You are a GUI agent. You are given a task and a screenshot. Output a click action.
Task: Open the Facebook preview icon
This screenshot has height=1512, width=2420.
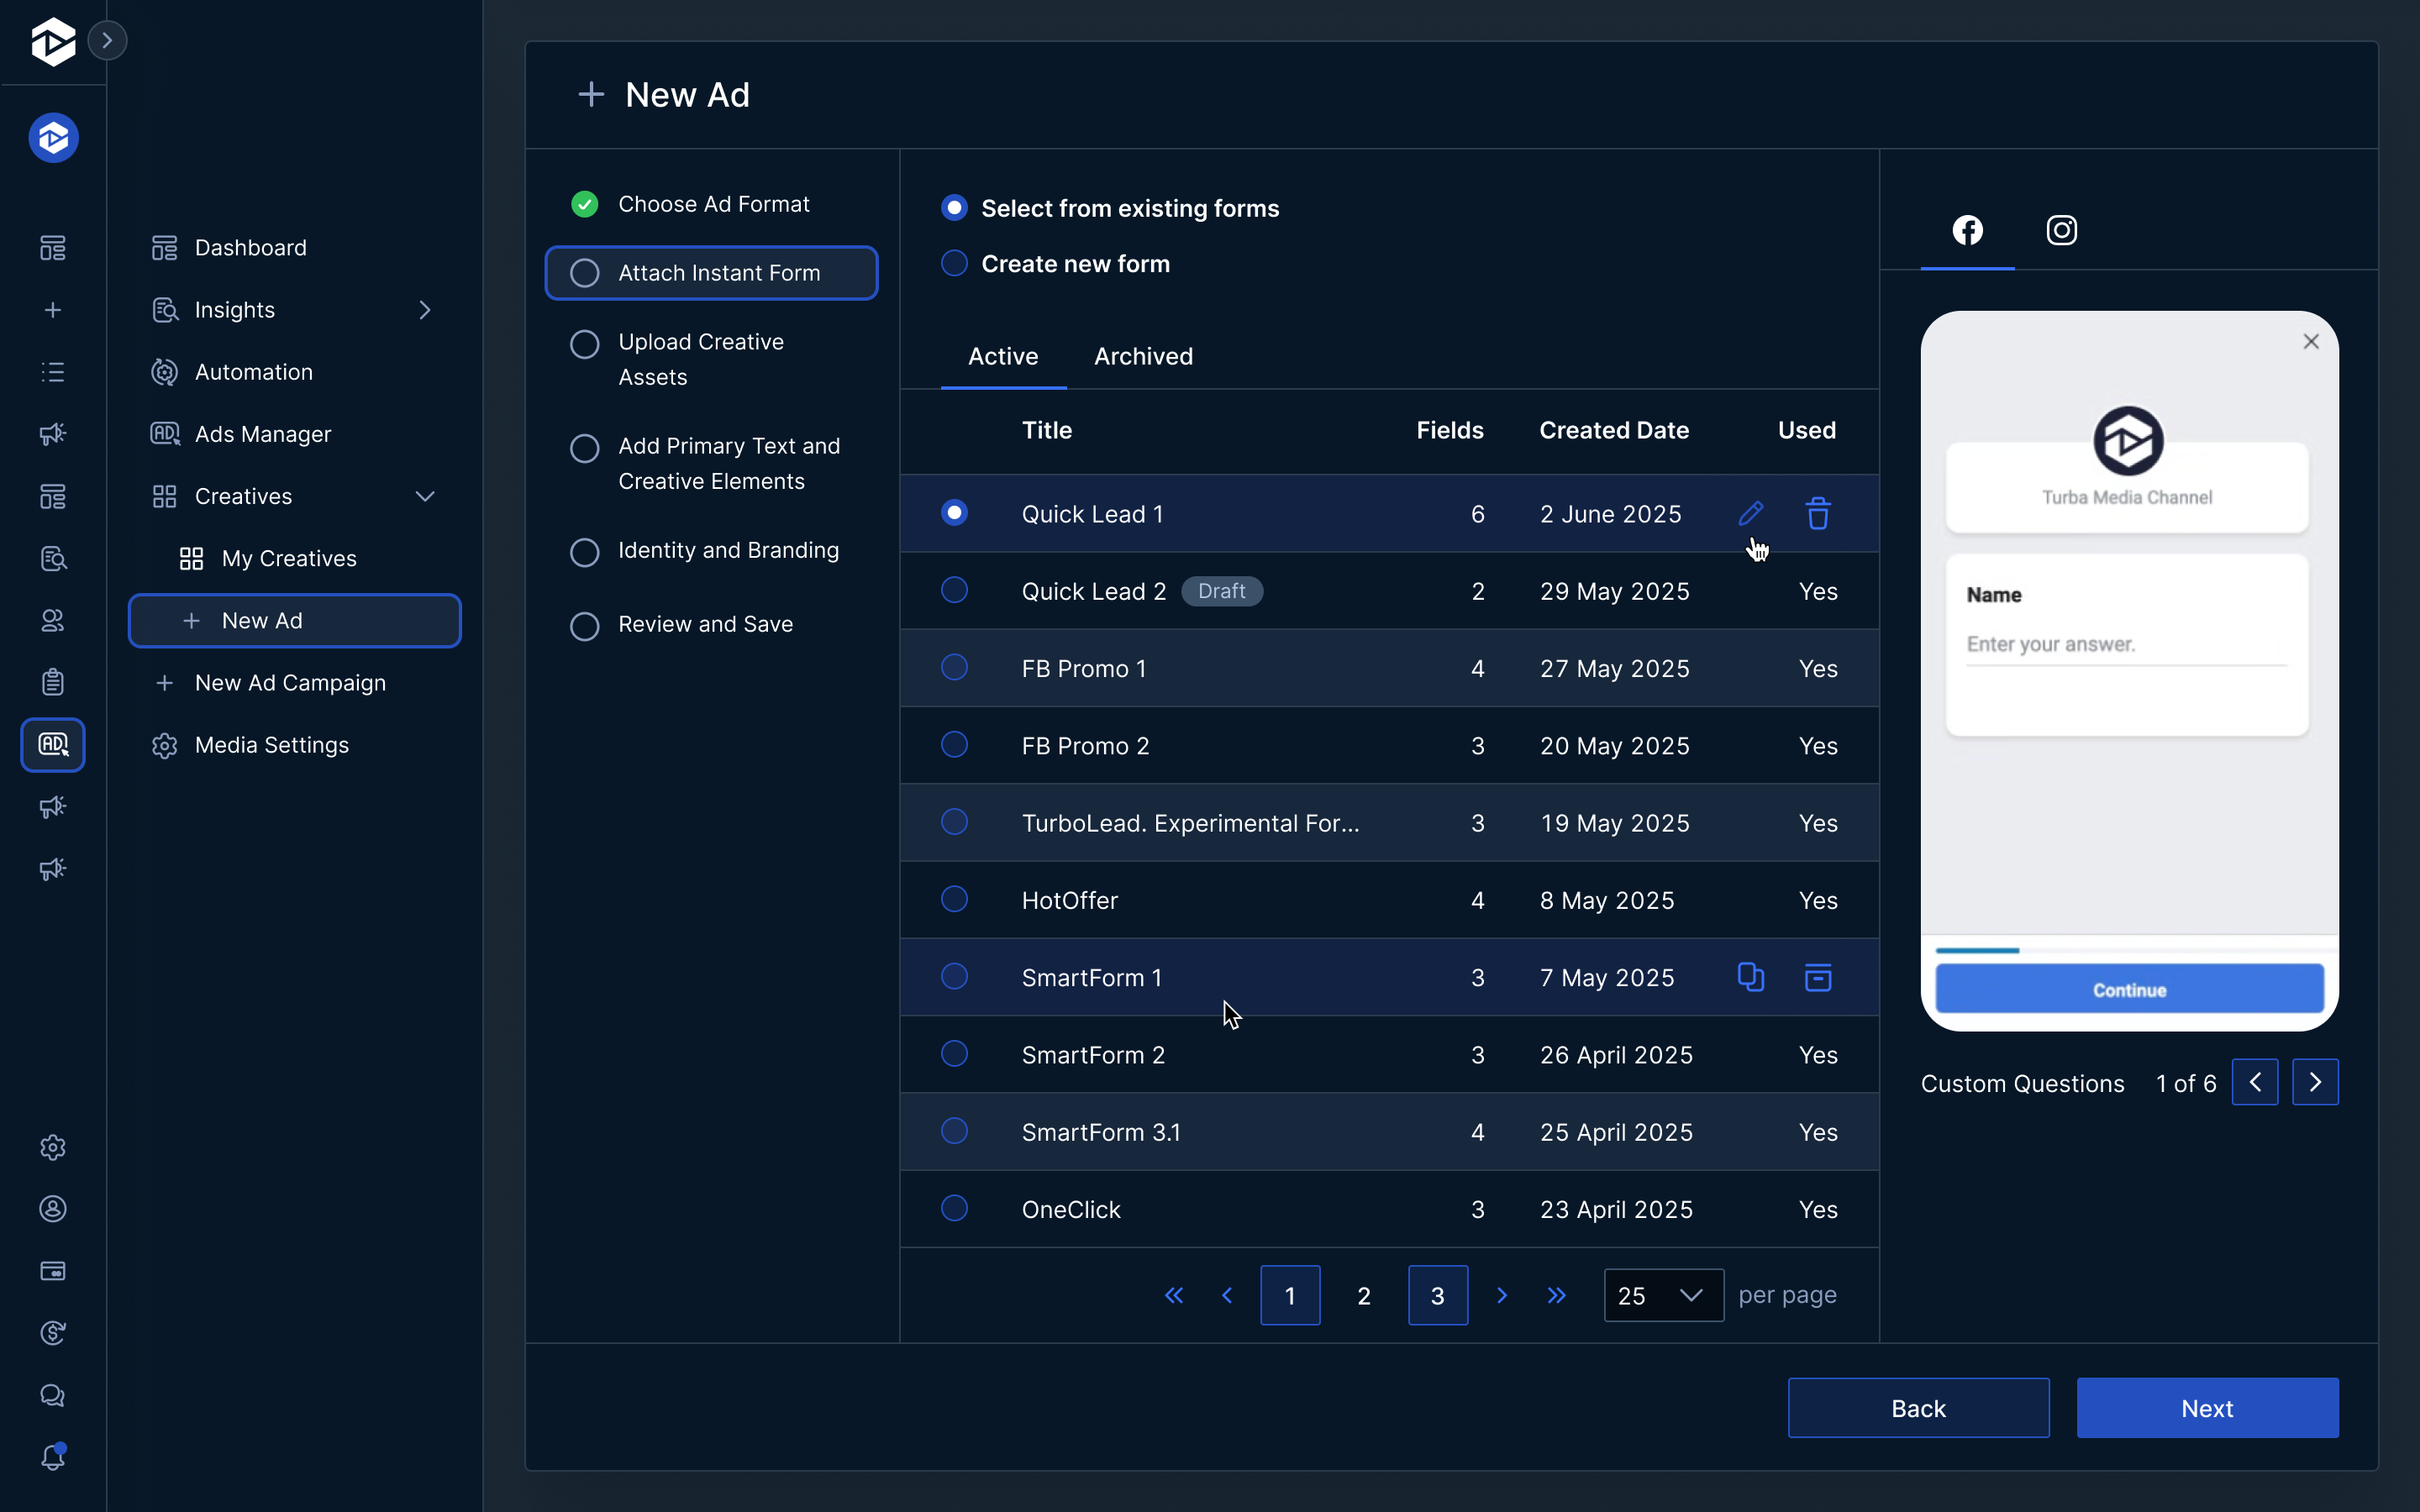(1967, 230)
